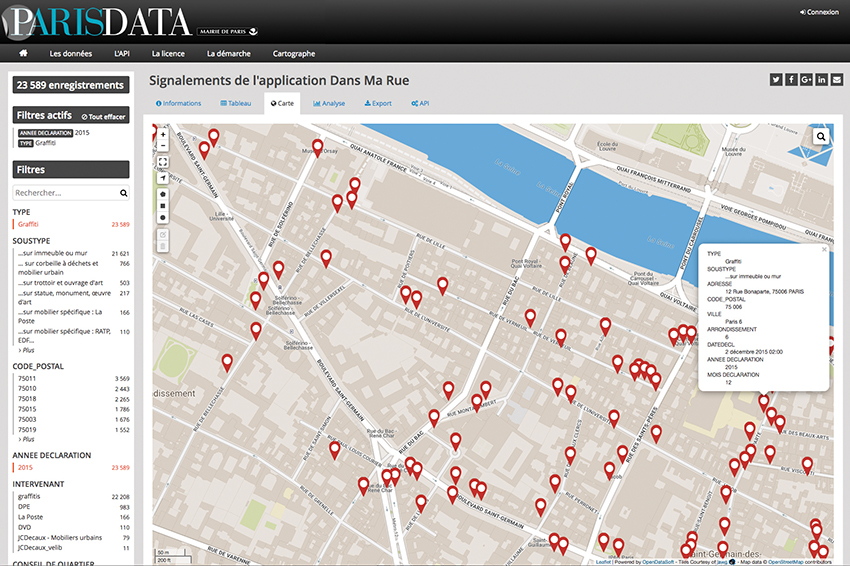Click the Paris Data logo
The height and width of the screenshot is (566, 850).
(x=98, y=22)
